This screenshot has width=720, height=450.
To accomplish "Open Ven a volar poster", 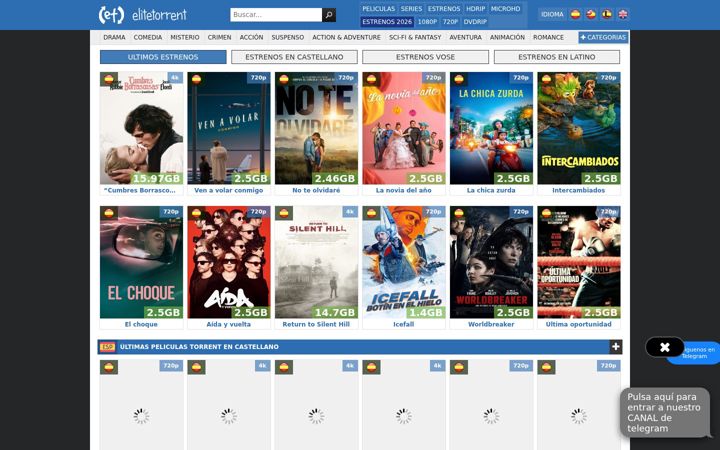I will [x=229, y=128].
